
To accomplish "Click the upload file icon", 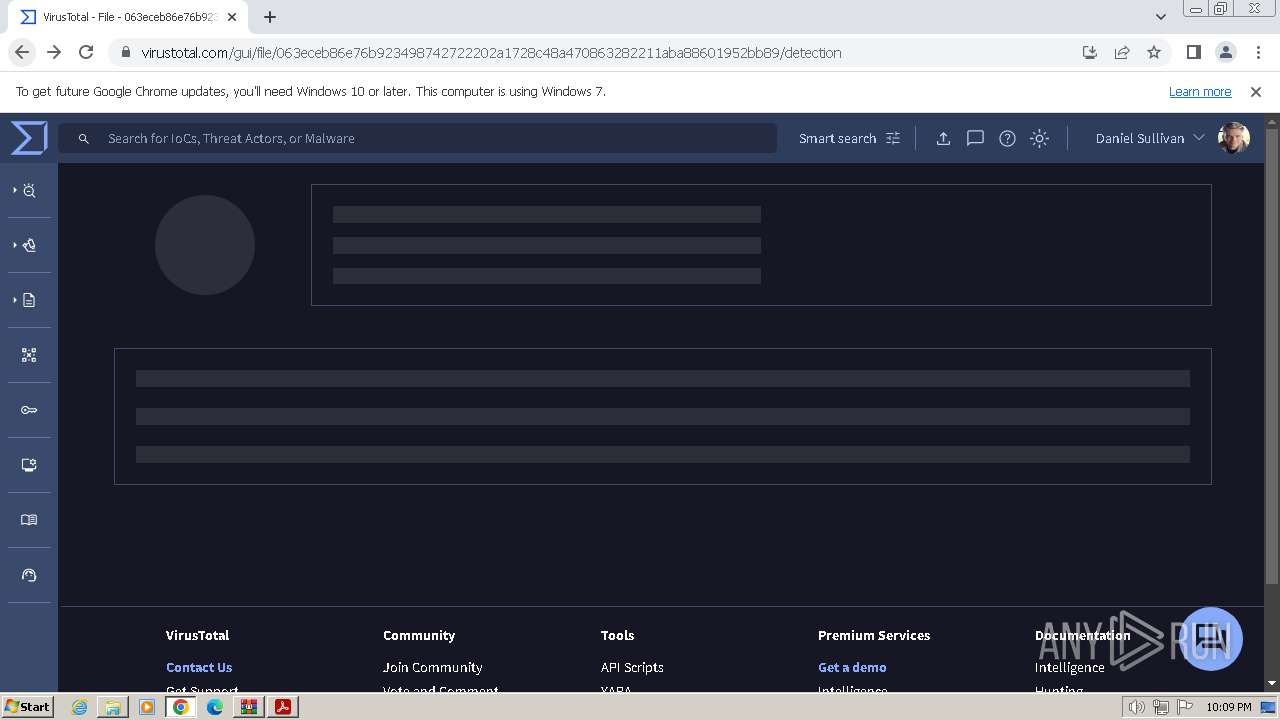I will point(943,138).
